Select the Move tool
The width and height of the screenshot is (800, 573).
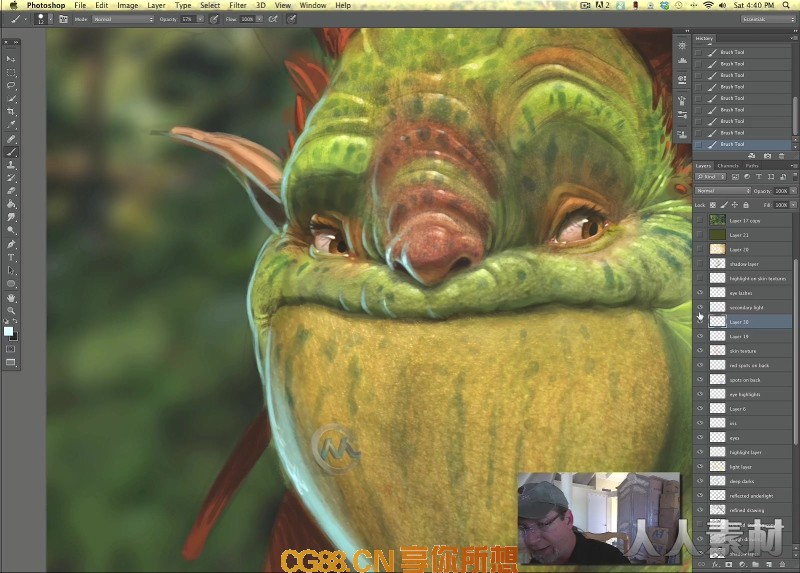tap(11, 59)
